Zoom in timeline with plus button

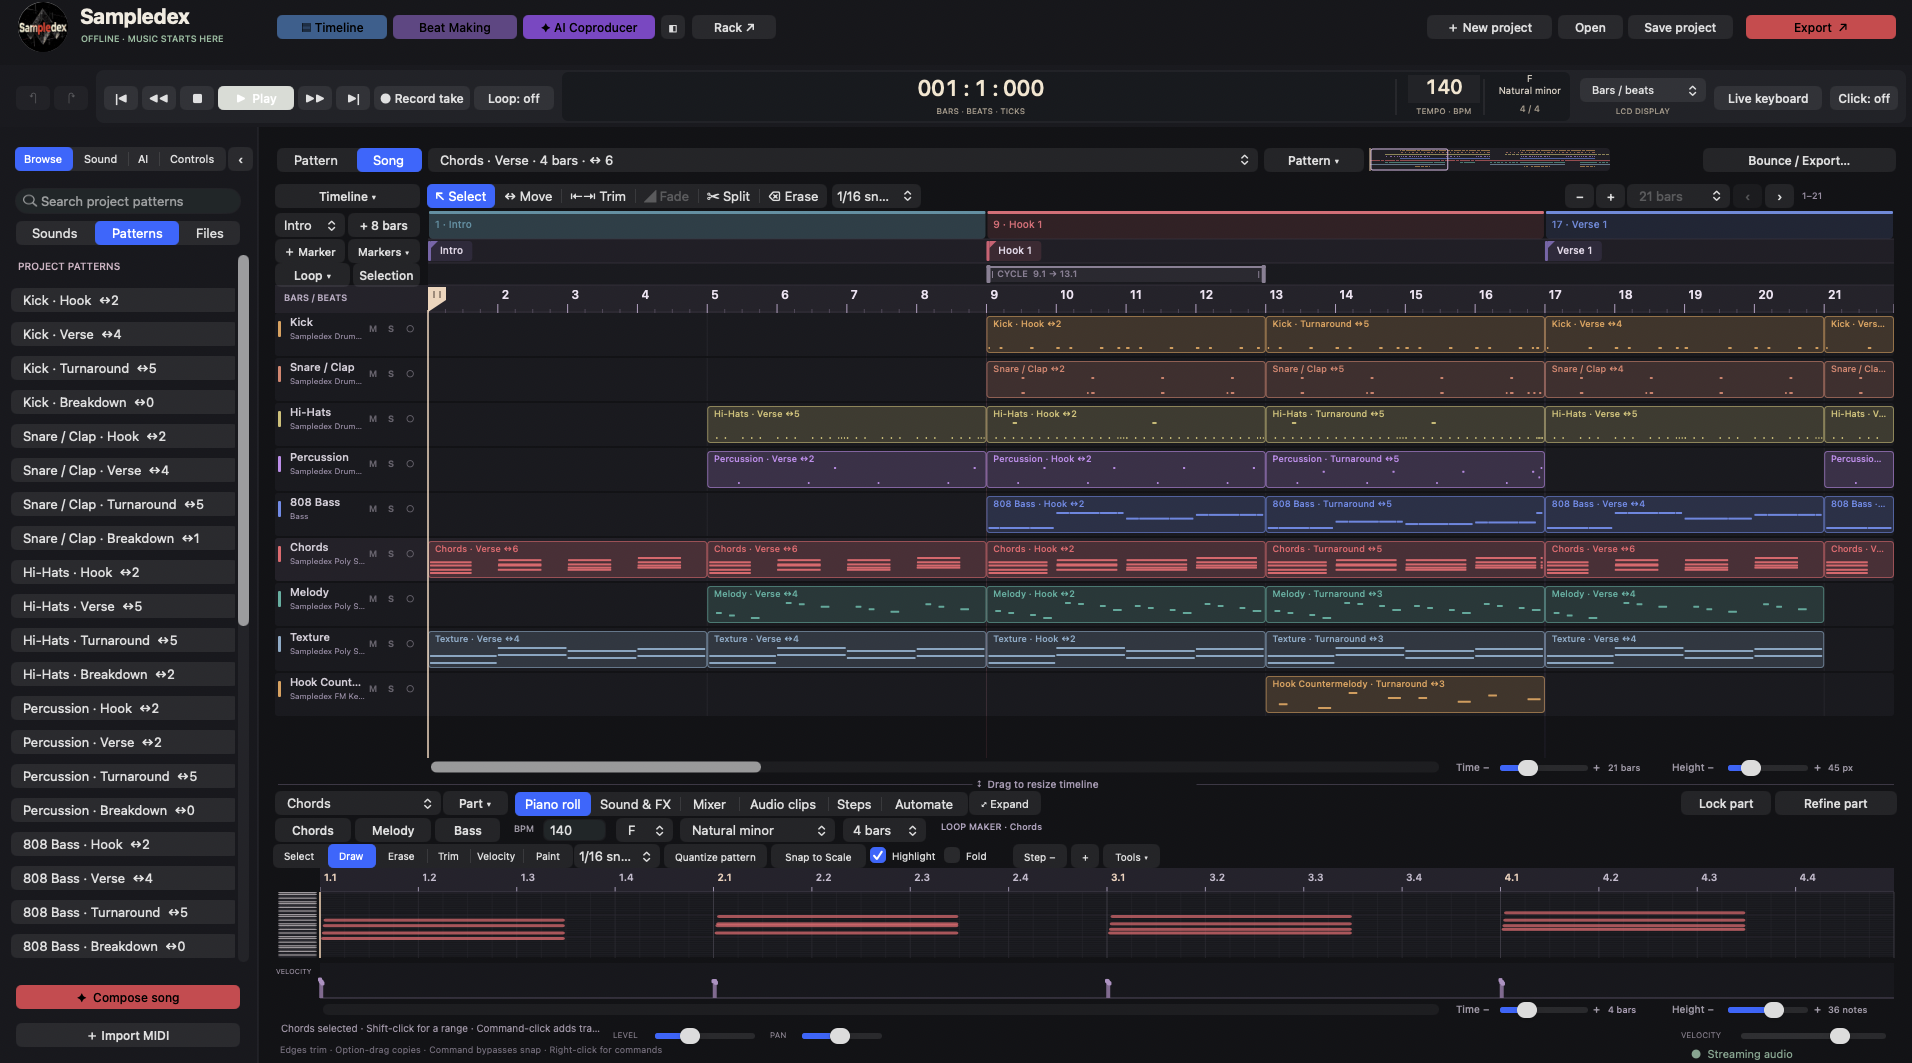click(x=1610, y=196)
